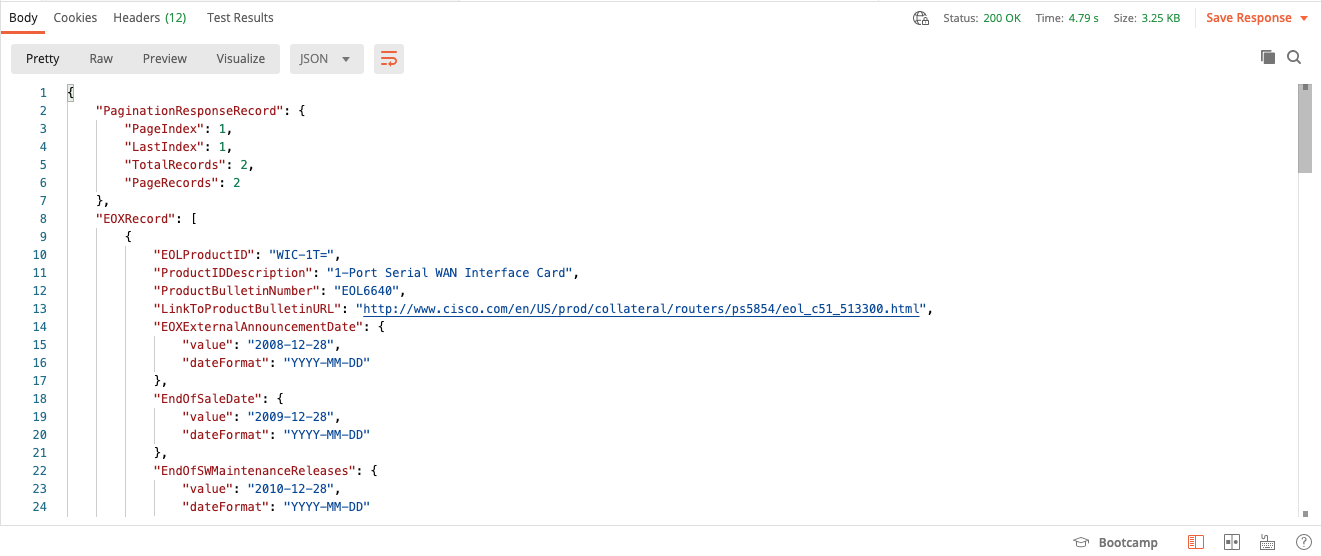
Task: Click the network globe icon
Action: pyautogui.click(x=921, y=18)
